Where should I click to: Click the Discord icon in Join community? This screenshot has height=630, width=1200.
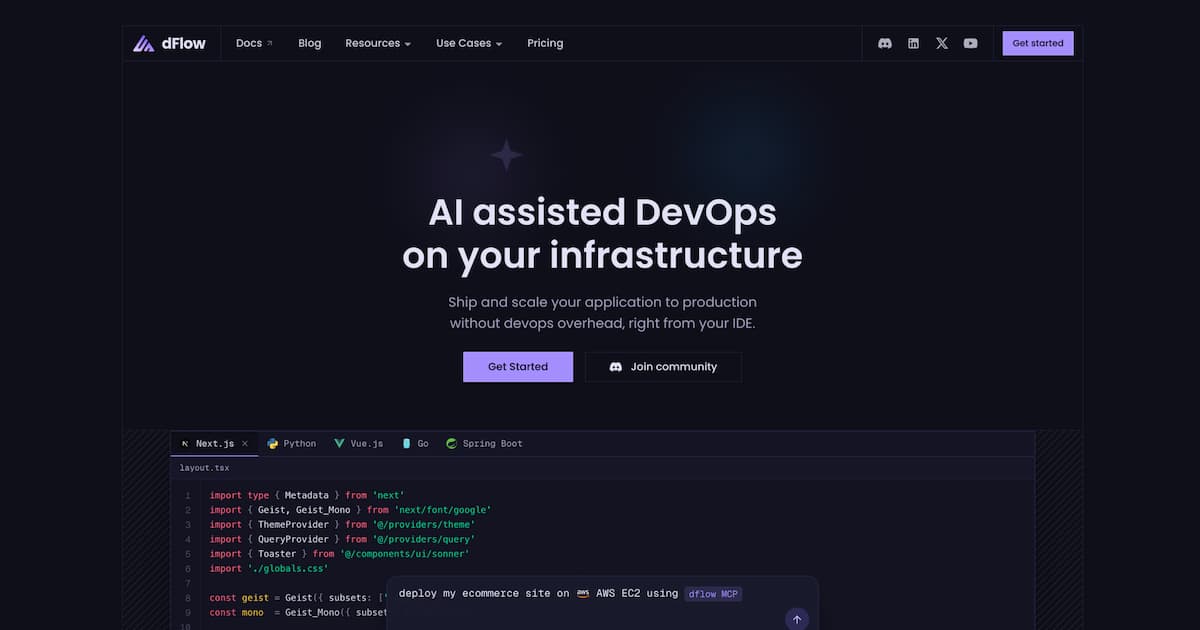coord(616,367)
